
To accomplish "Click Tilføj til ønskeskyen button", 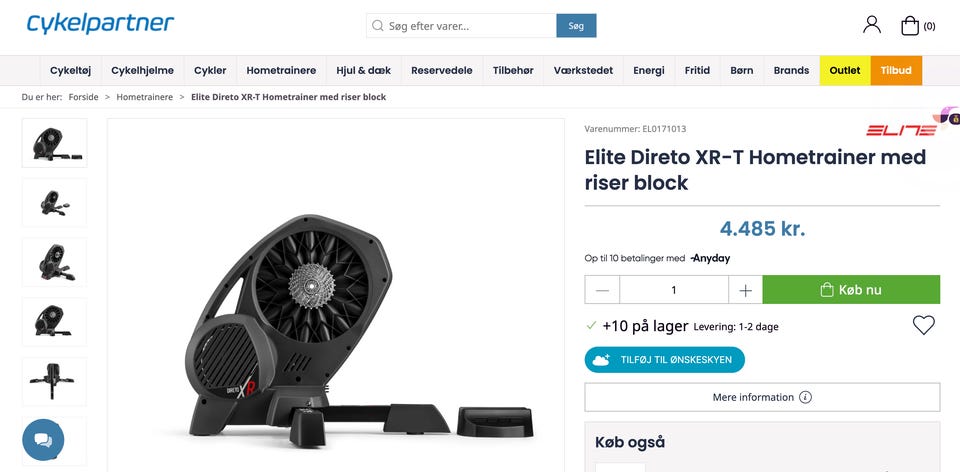I will coord(664,360).
